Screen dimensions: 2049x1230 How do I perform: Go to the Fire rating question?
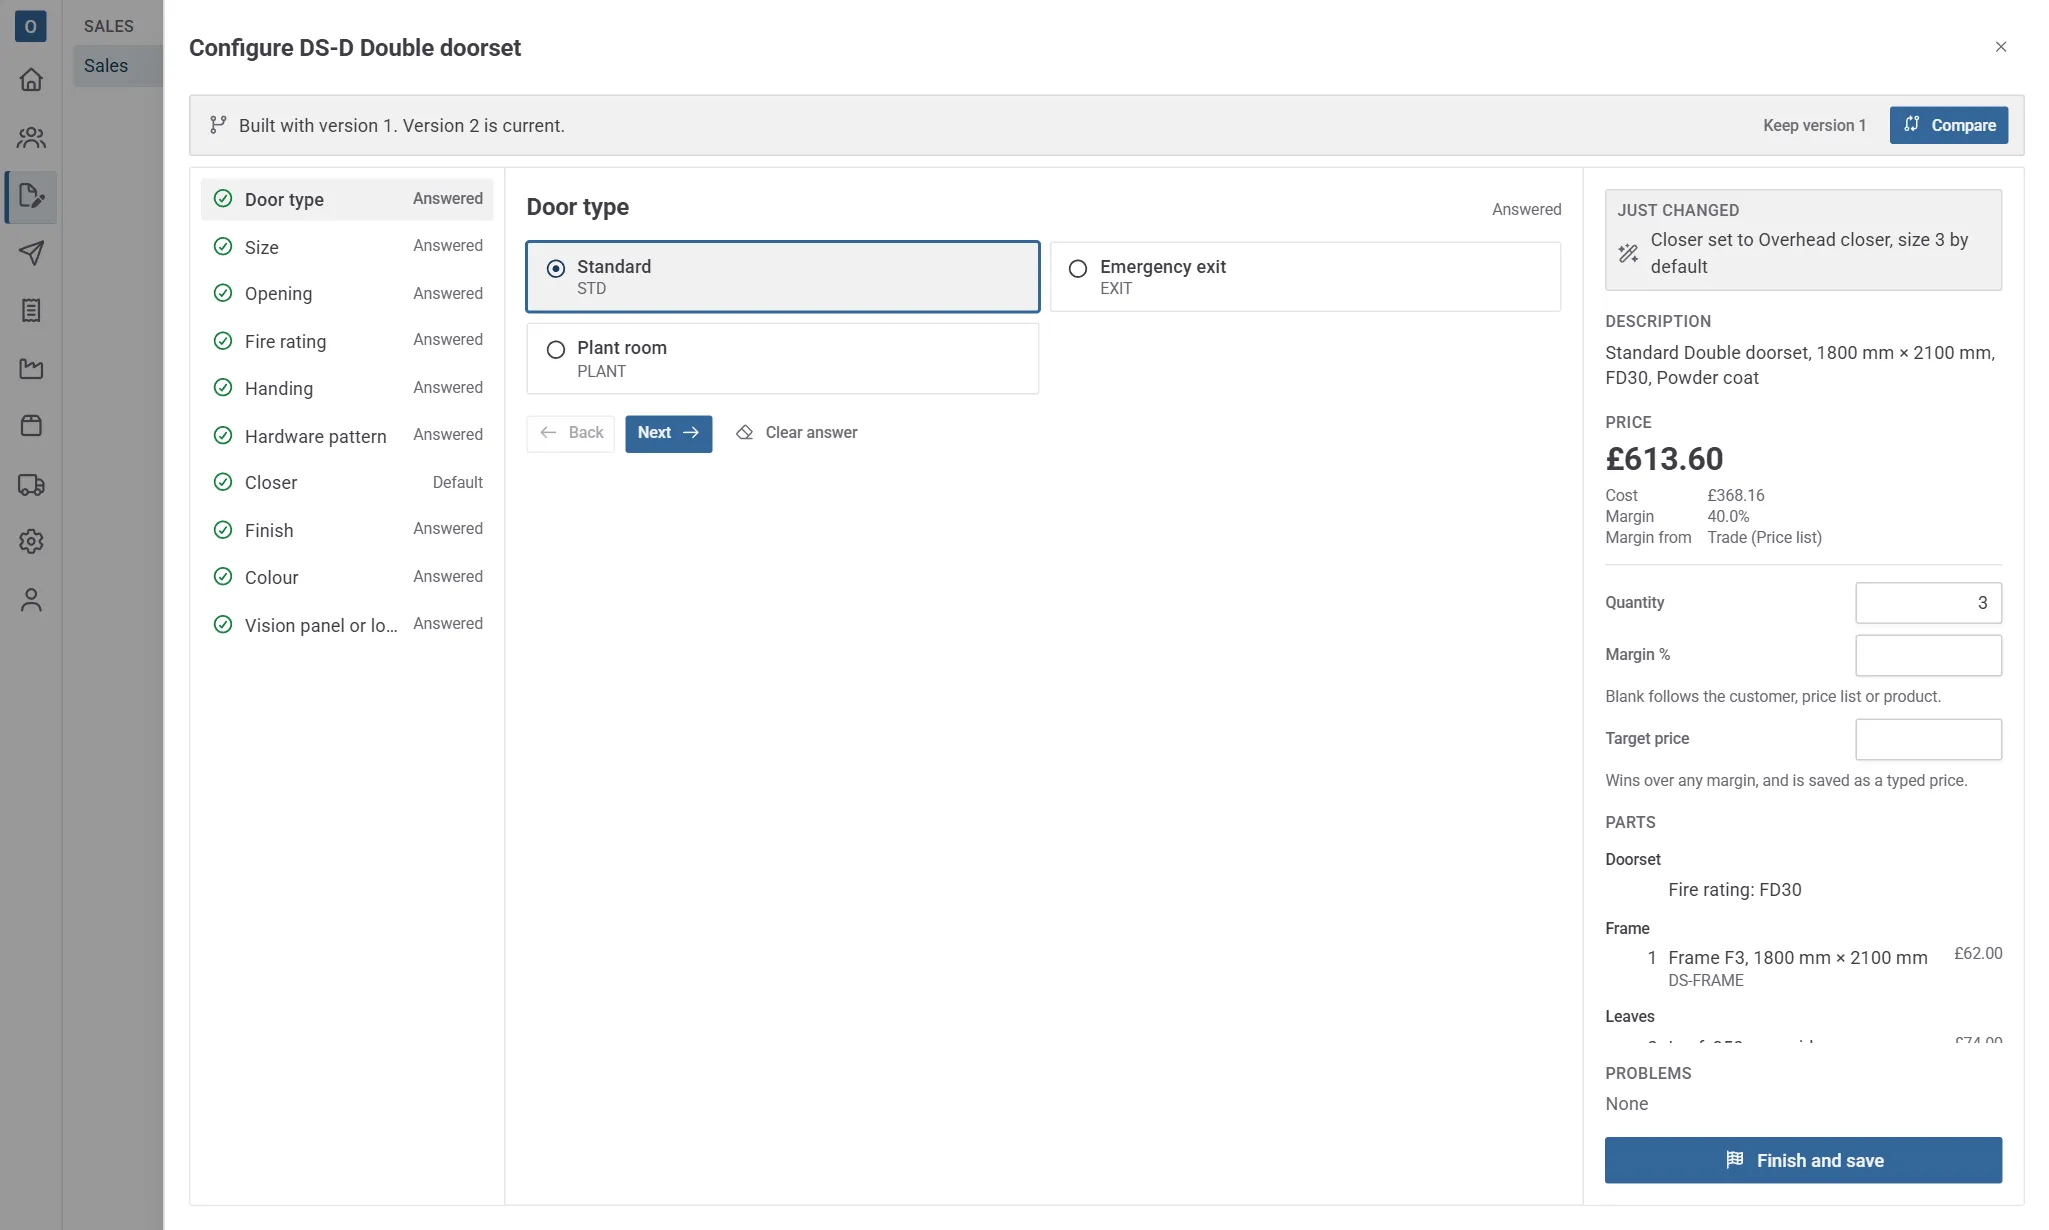(x=347, y=341)
